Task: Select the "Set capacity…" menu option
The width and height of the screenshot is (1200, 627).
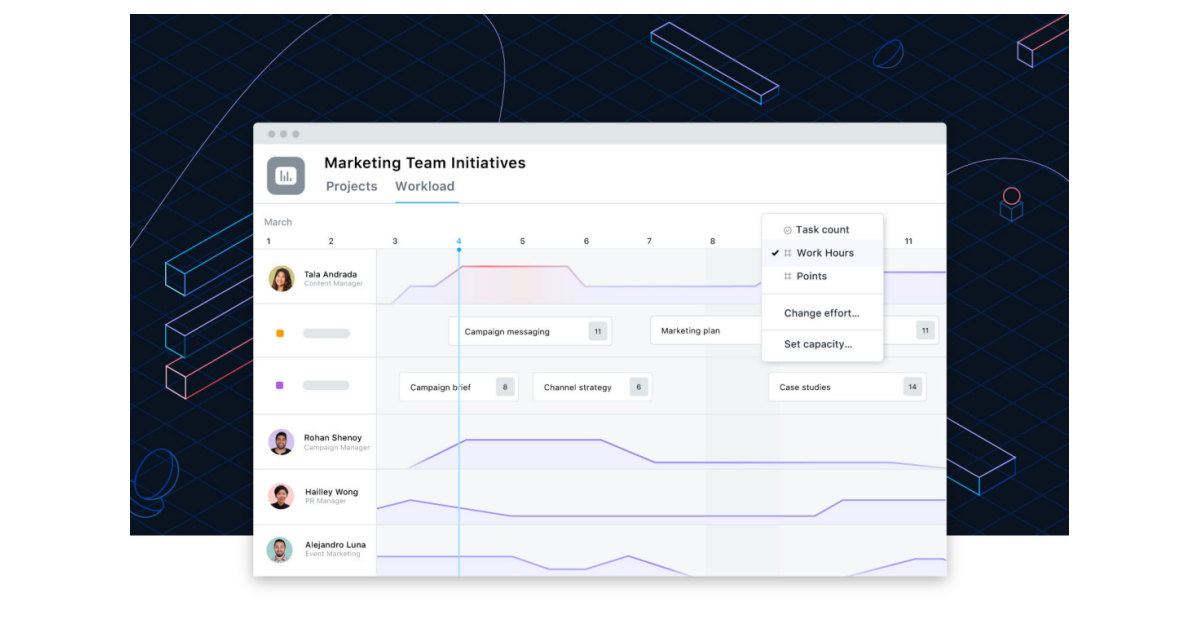Action: (820, 344)
